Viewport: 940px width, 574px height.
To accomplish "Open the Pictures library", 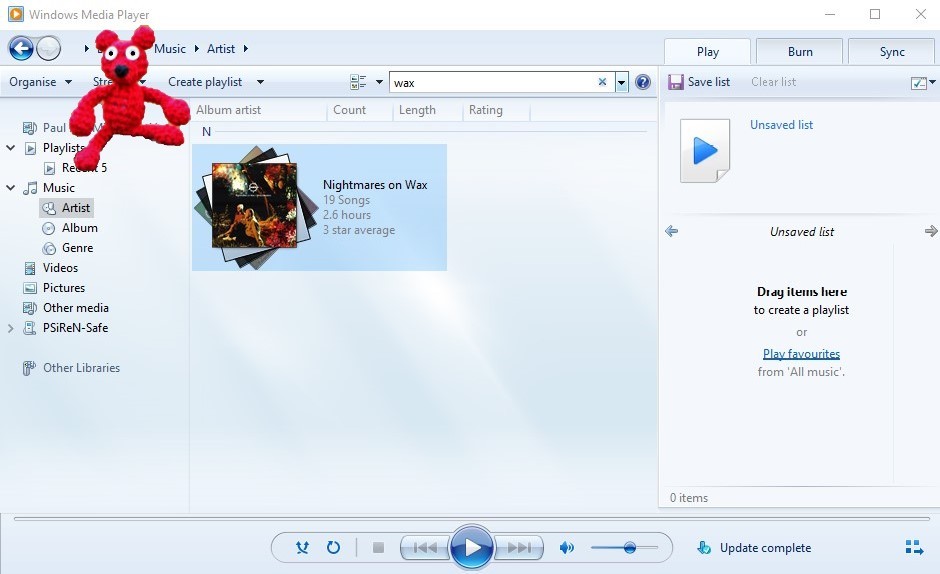I will click(64, 288).
